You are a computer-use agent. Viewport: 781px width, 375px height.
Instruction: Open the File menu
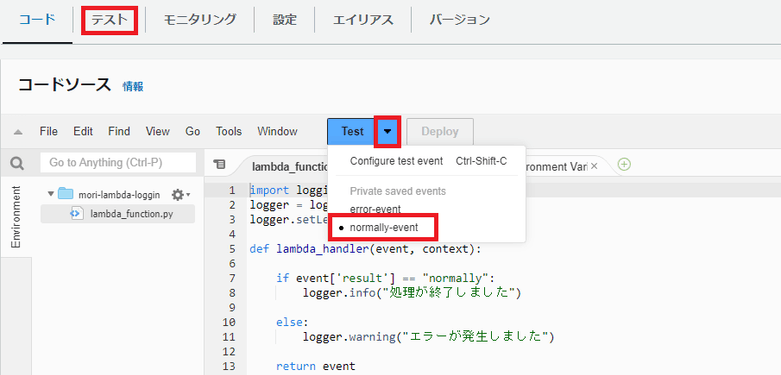48,131
